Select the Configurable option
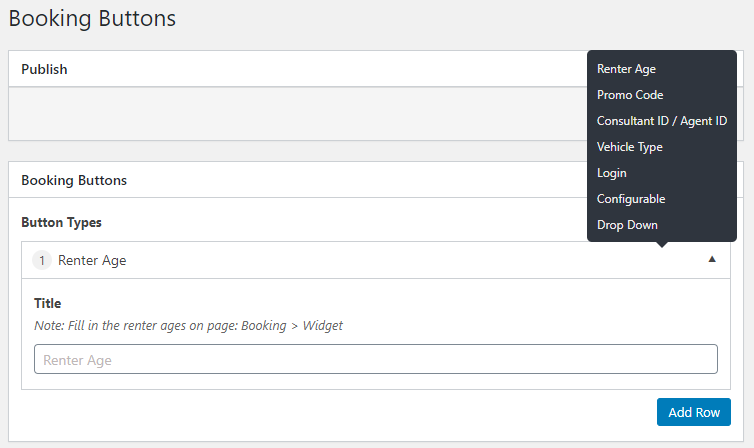This screenshot has height=448, width=754. click(x=631, y=199)
